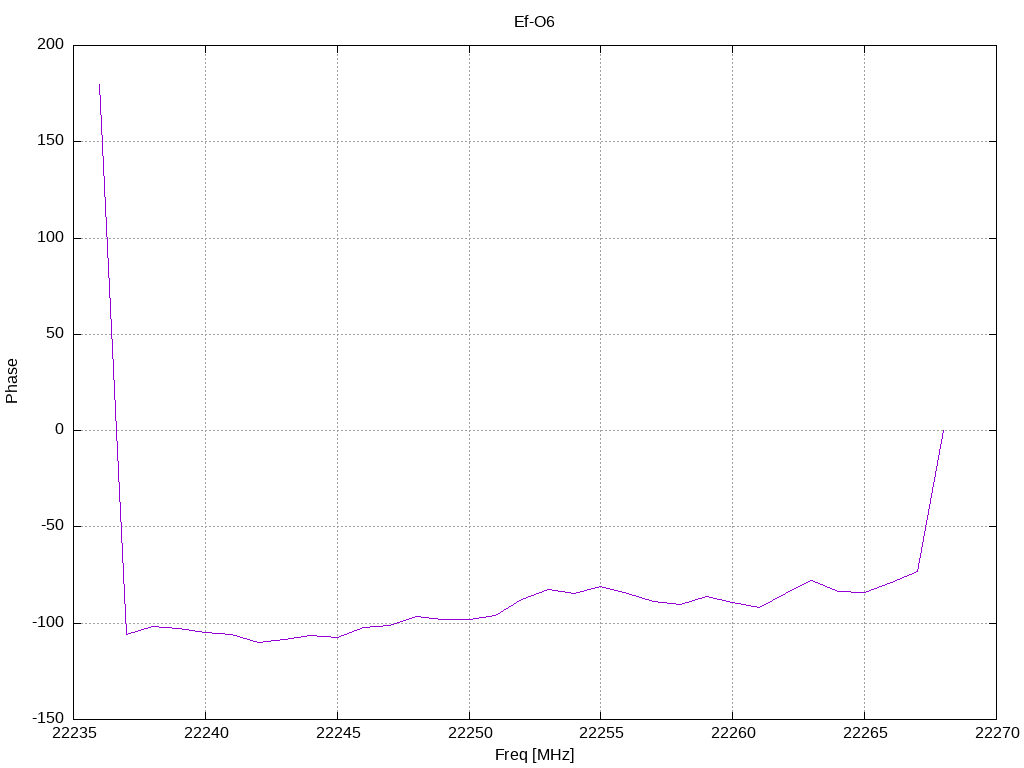The width and height of the screenshot is (1024, 768).
Task: Click x-axis tick label 22240
Action: 206,733
